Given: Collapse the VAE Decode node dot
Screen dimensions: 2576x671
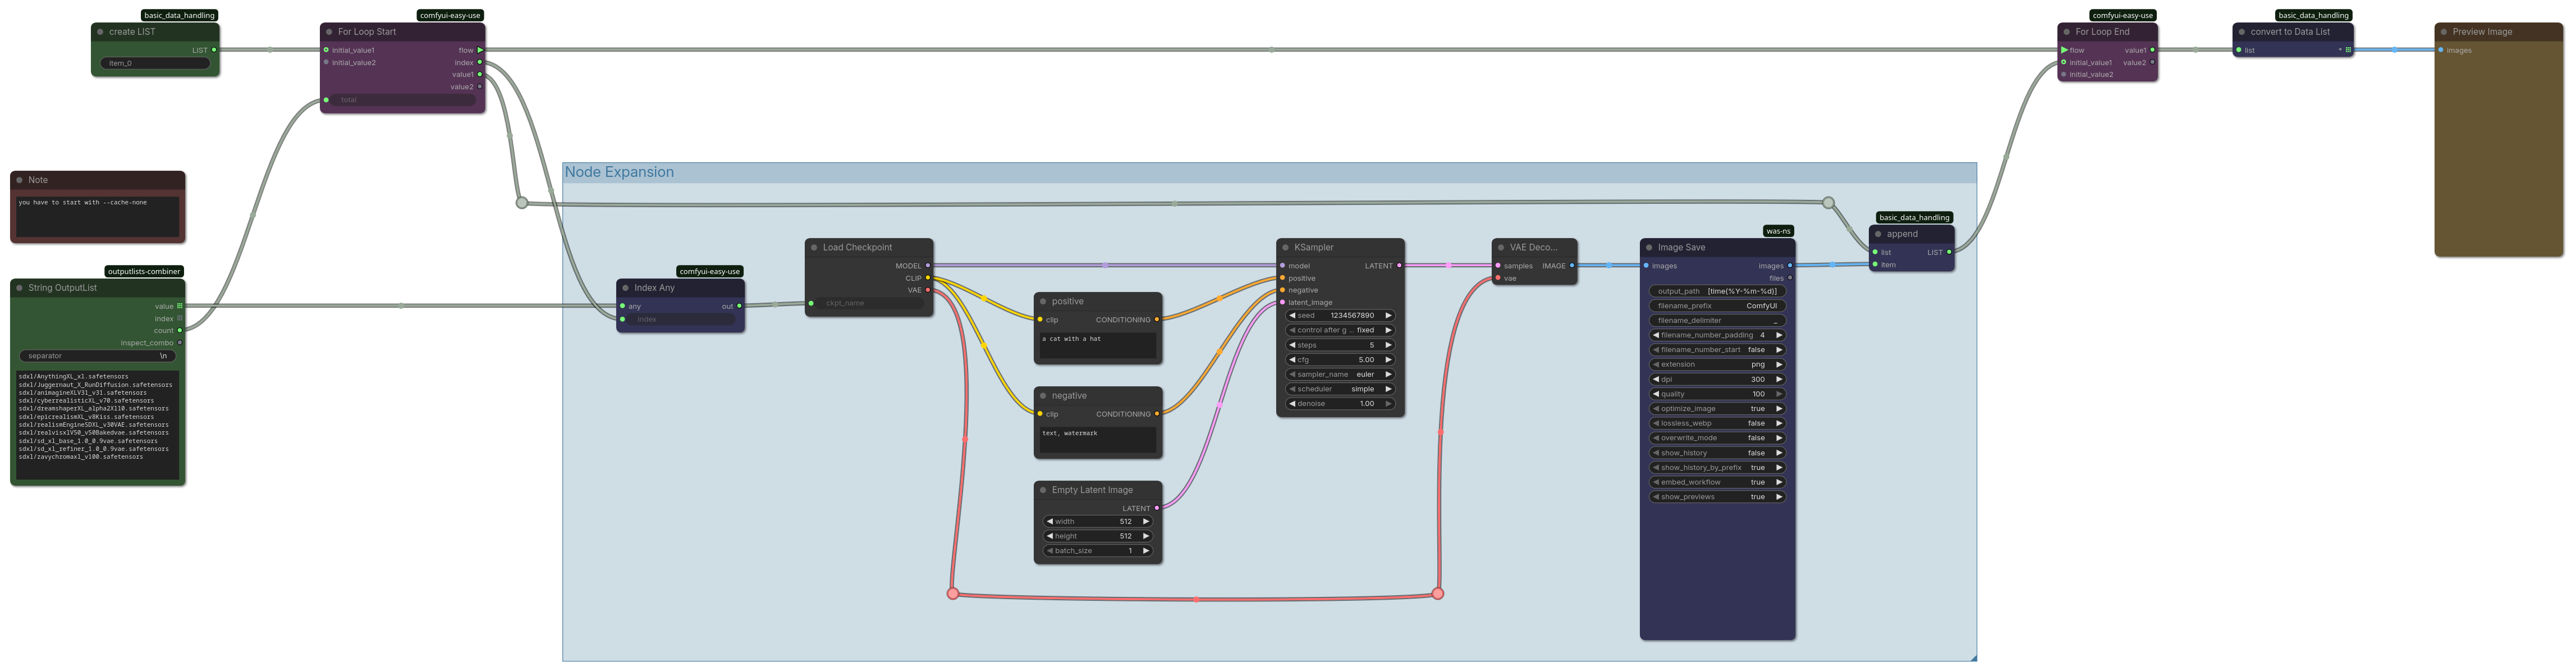Looking at the screenshot, I should 1501,247.
